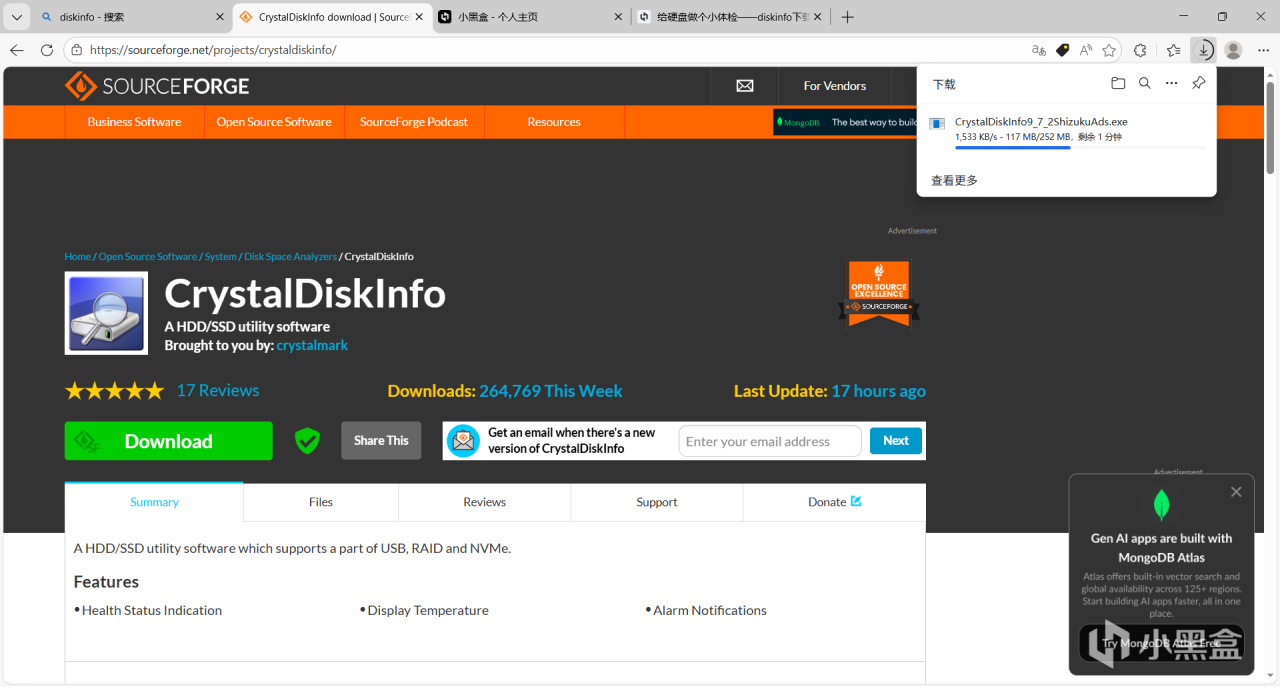Screen dimensions: 1280x687
Task: Click the email subscription envelope icon
Action: point(463,441)
